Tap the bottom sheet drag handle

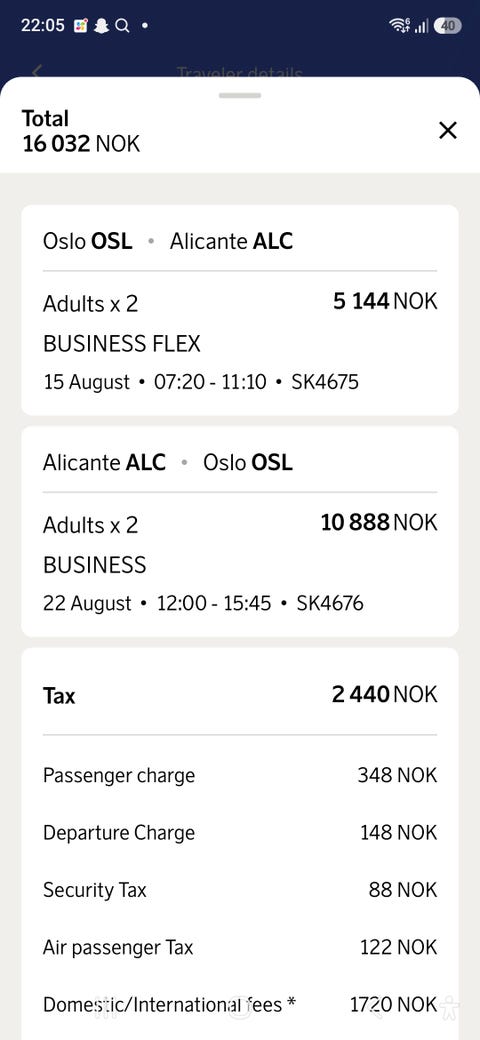pos(240,96)
